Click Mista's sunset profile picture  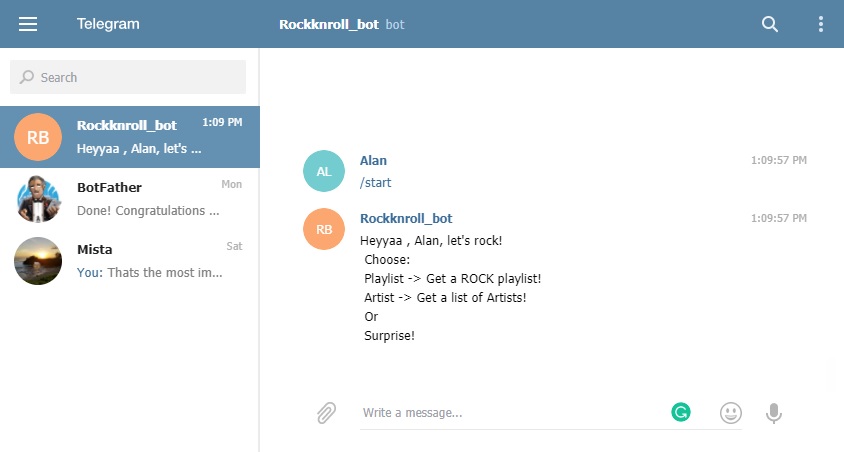pyautogui.click(x=38, y=261)
